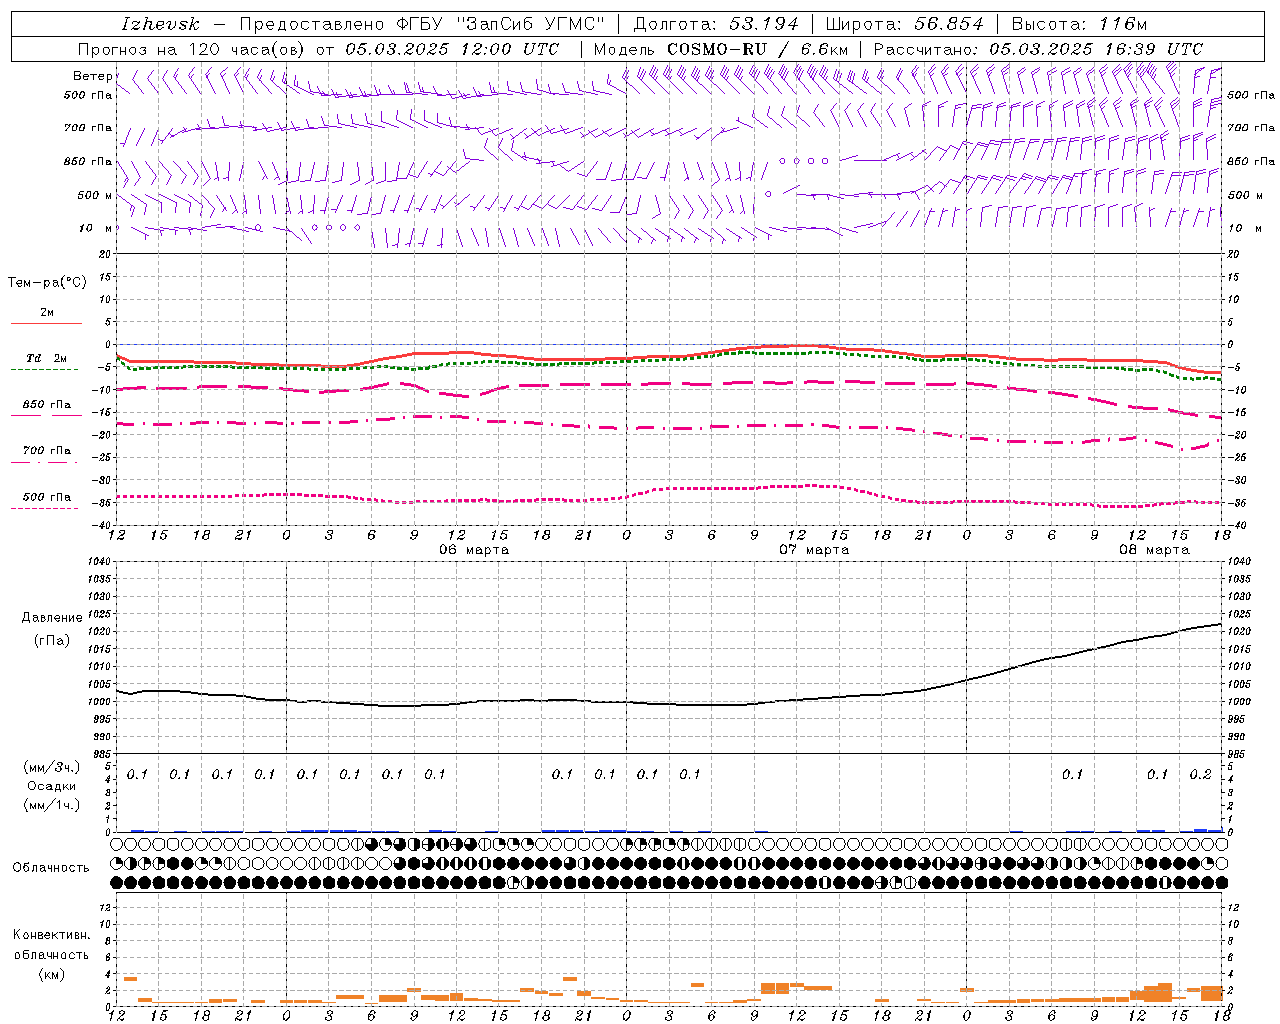Click the "(км)" unit under convective label
1280x1024 pixels.
tap(51, 974)
